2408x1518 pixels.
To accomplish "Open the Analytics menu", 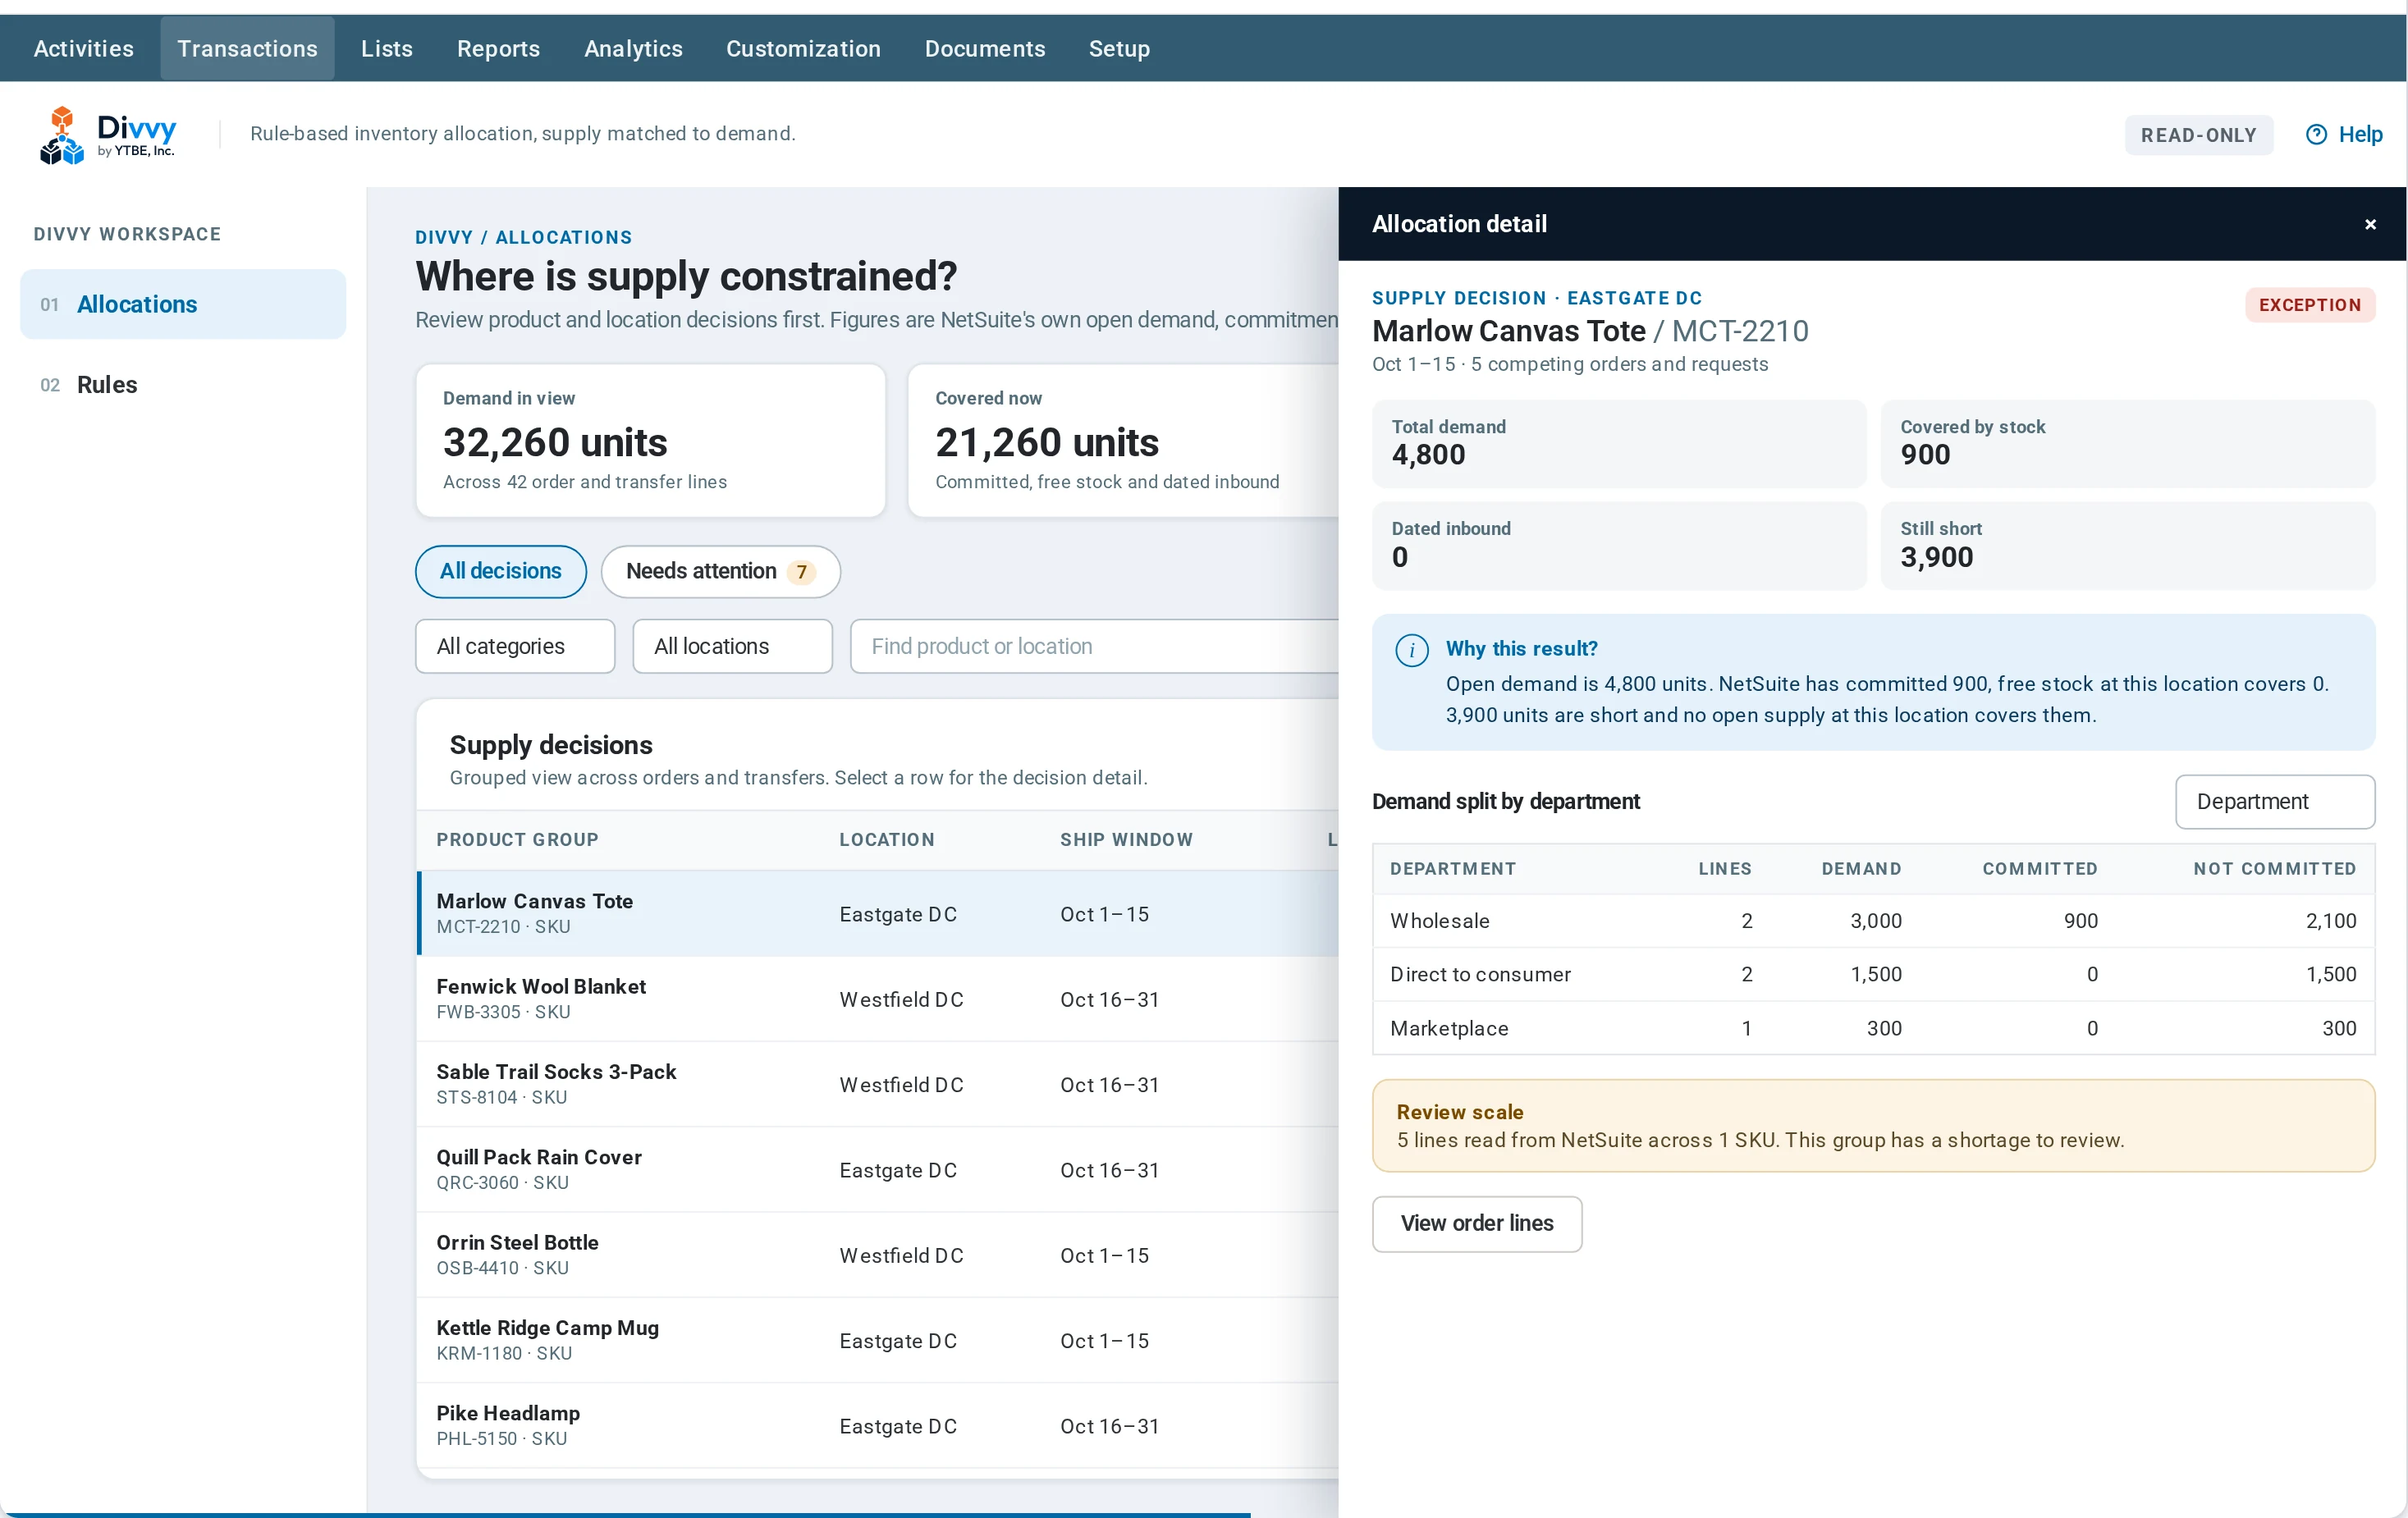I will click(x=633, y=48).
